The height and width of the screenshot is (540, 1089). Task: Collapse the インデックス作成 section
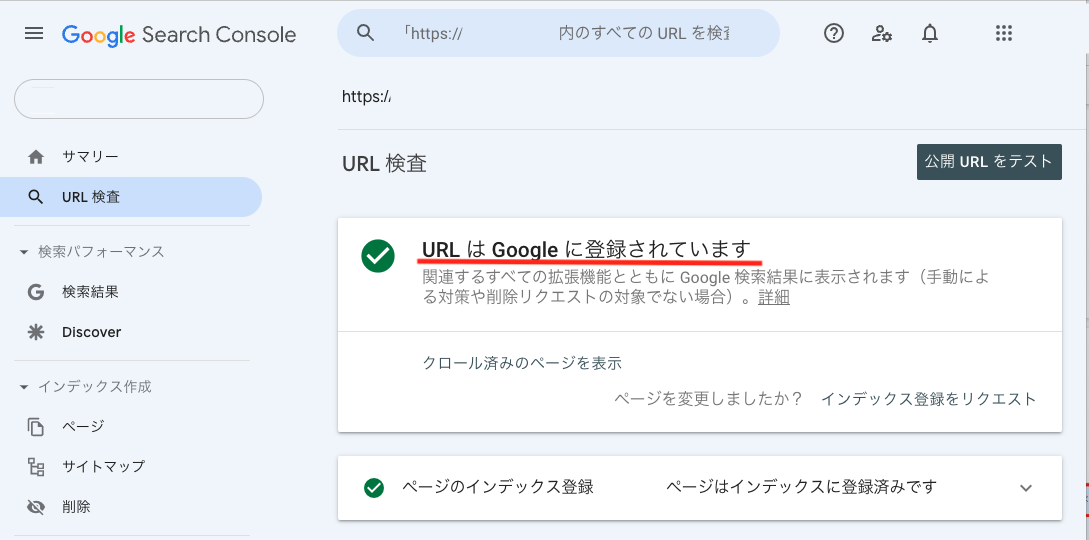[x=24, y=387]
